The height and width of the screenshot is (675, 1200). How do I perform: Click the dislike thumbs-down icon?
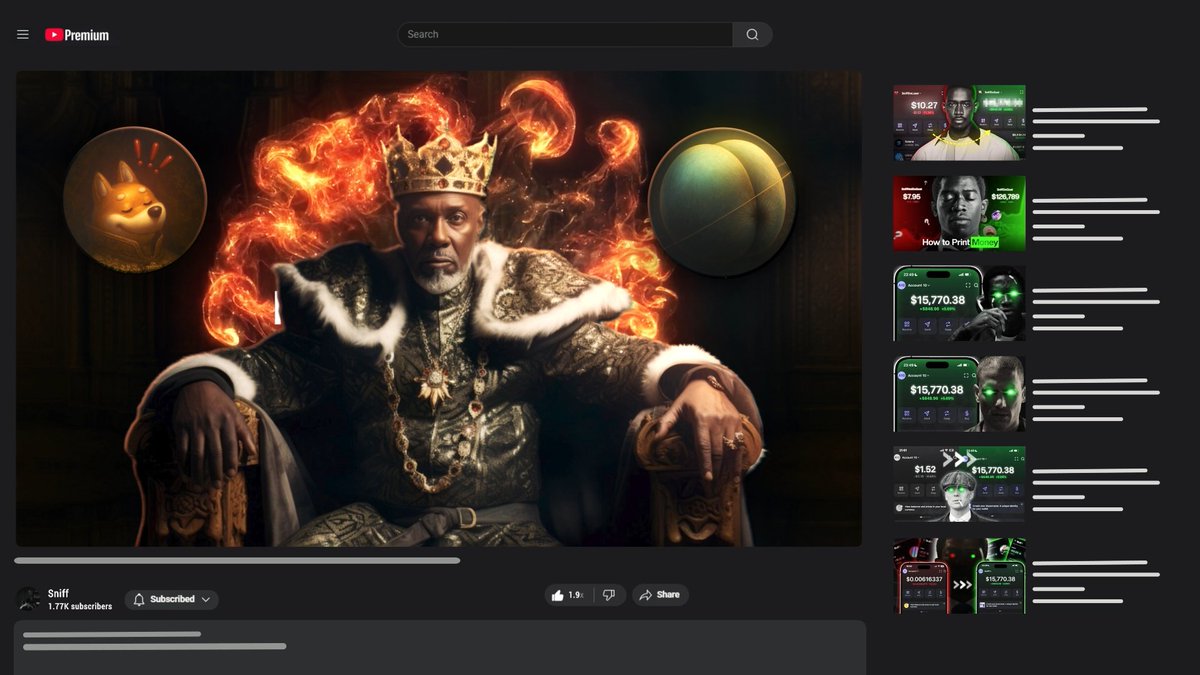[x=609, y=594]
